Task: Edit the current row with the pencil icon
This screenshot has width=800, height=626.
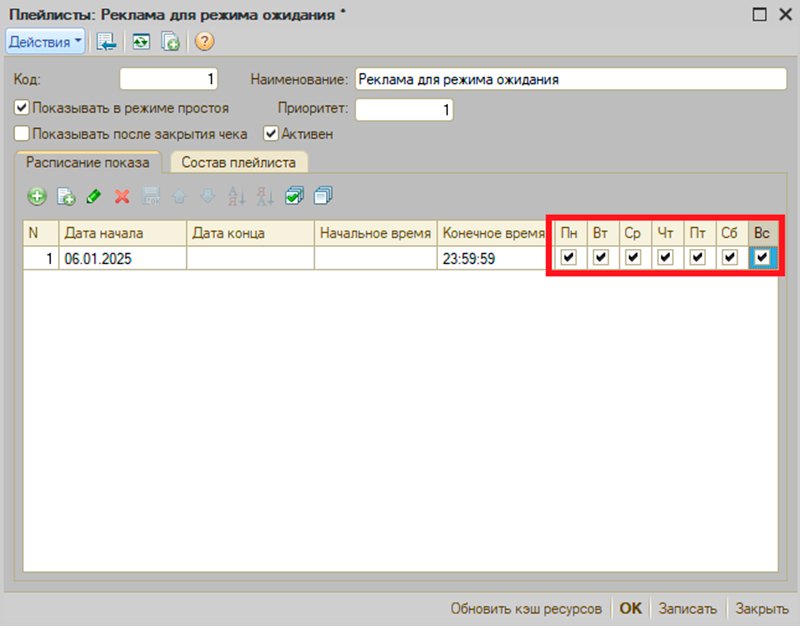Action: [x=94, y=196]
